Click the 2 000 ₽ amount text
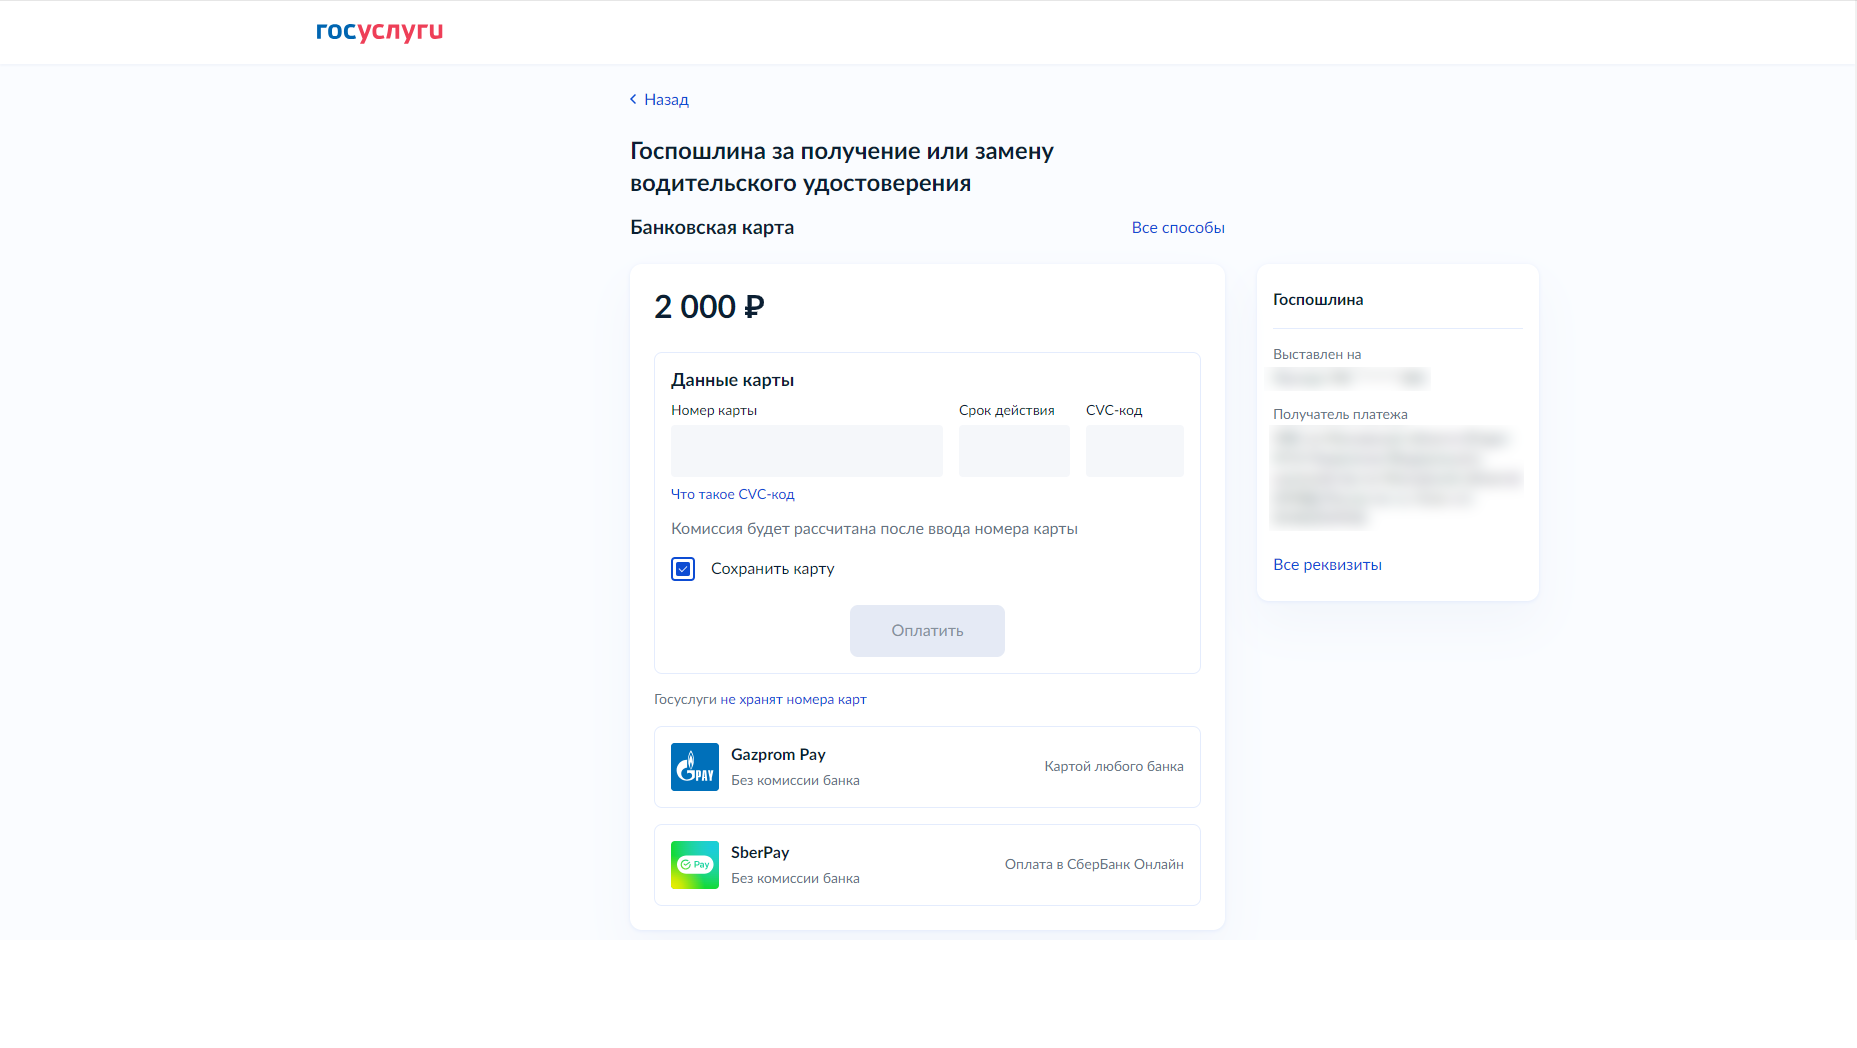This screenshot has height=1048, width=1857. pos(709,307)
